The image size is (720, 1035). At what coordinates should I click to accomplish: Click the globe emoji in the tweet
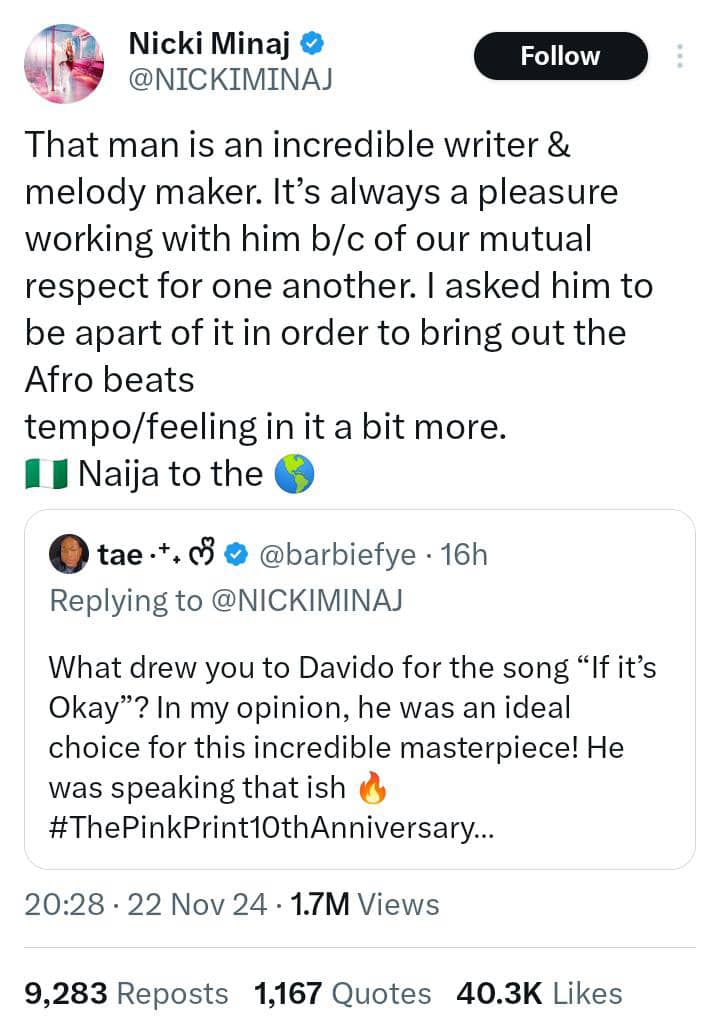(294, 474)
